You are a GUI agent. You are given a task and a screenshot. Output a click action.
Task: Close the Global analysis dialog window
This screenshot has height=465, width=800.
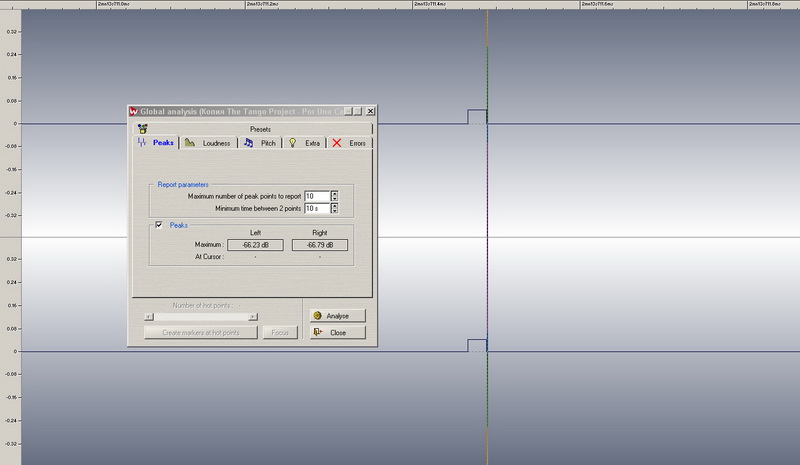tap(370, 111)
